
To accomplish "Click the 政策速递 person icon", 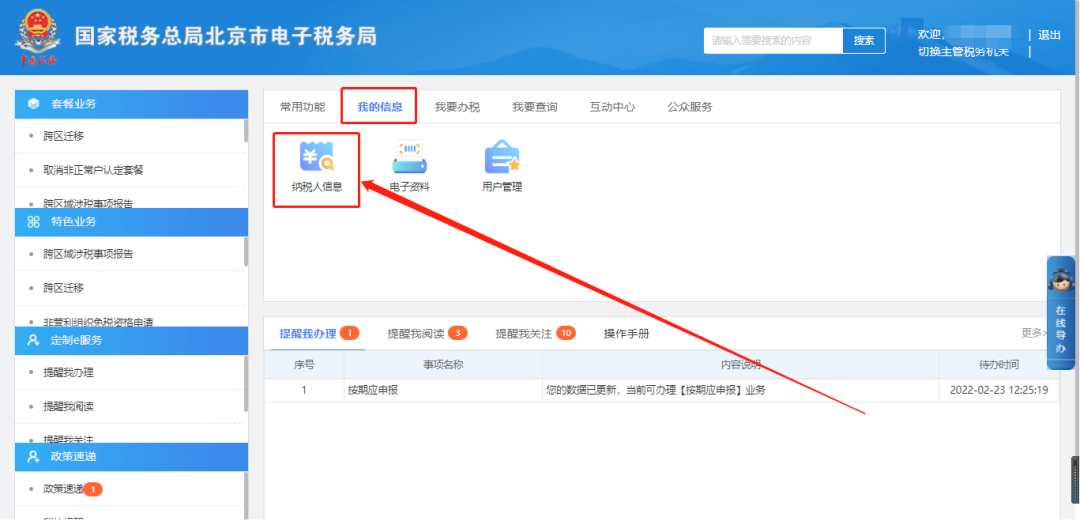I will (x=33, y=457).
